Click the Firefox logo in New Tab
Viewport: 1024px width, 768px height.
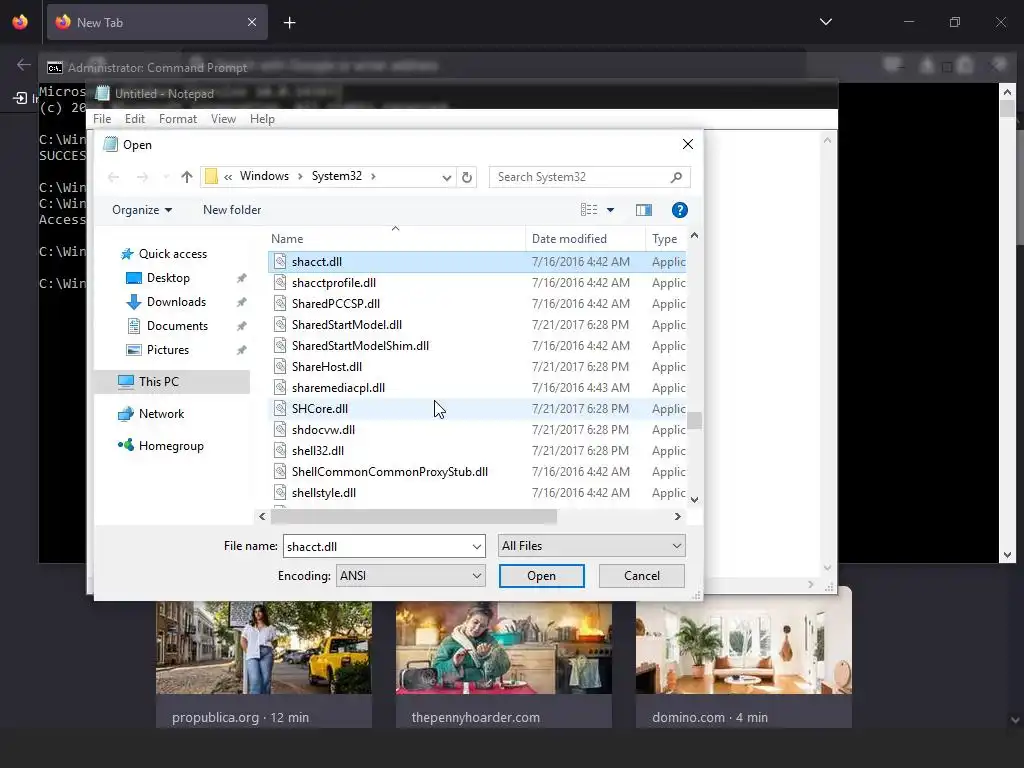(63, 22)
